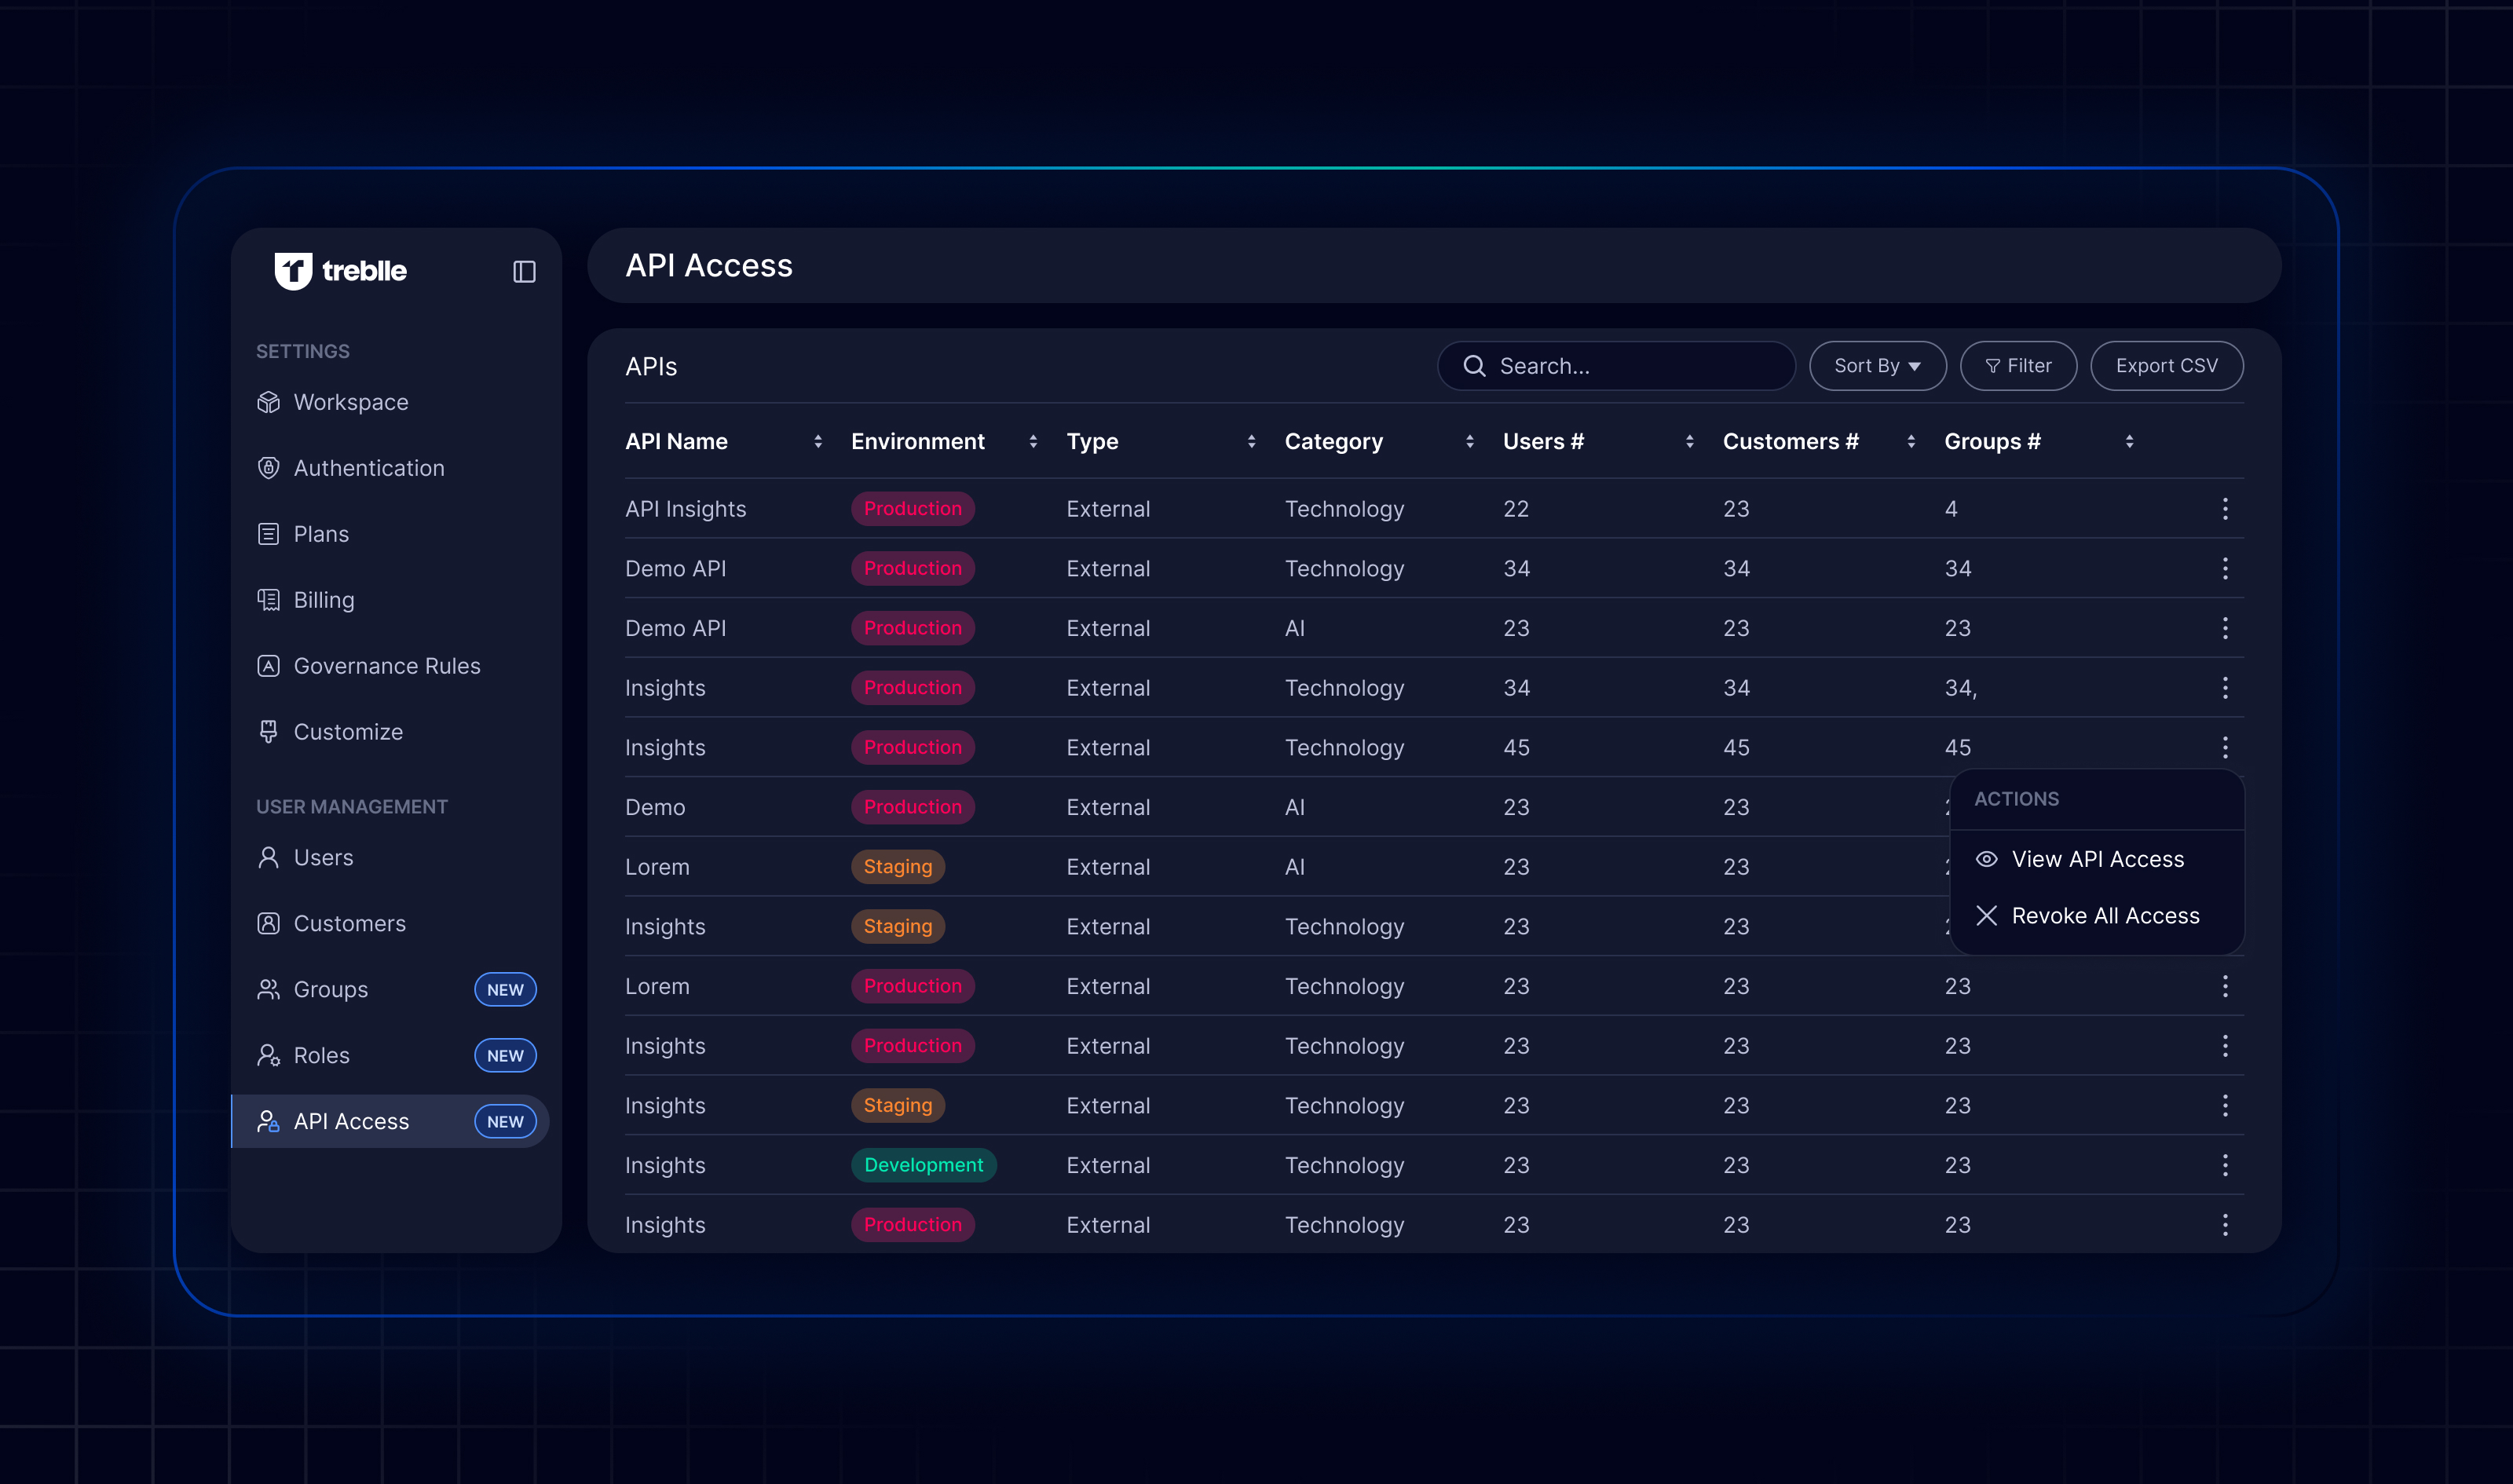Open Workspace settings

[350, 402]
